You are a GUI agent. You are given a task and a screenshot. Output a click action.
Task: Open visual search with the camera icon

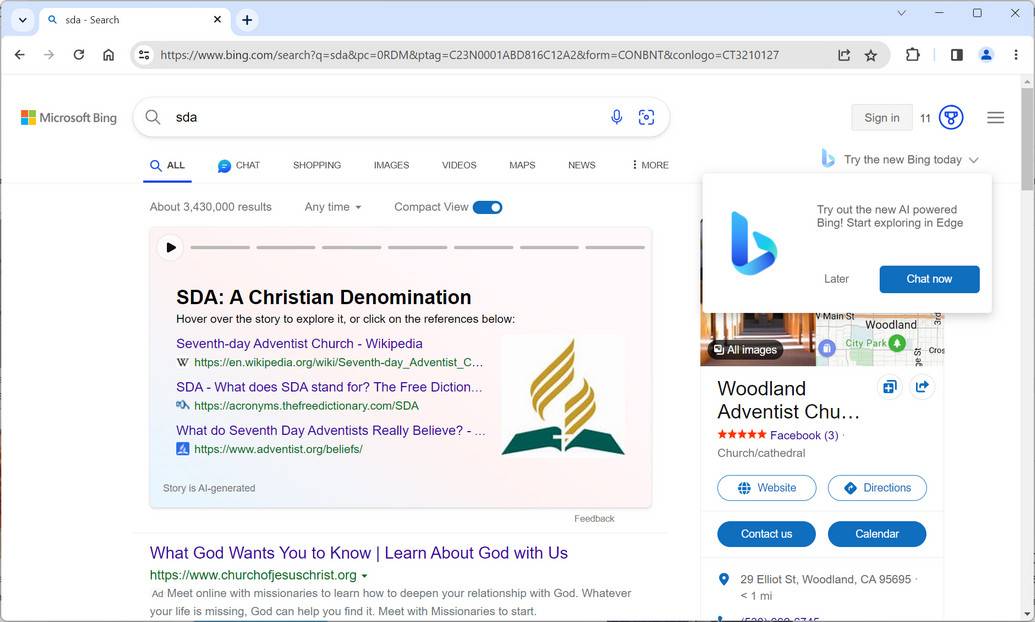(x=646, y=117)
